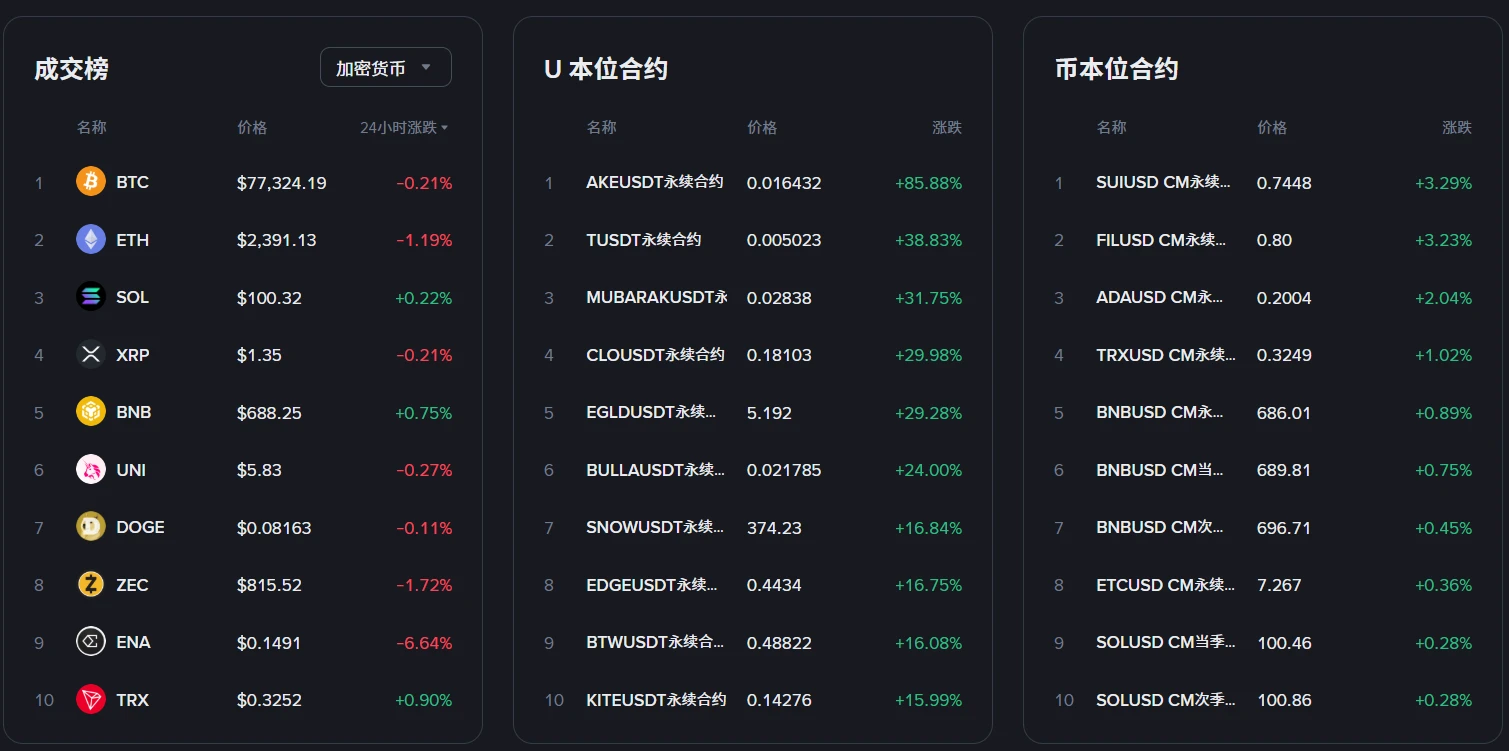Viewport: 1509px width, 751px height.
Task: Open BULLAUSDT perpetual contract
Action: pos(656,470)
